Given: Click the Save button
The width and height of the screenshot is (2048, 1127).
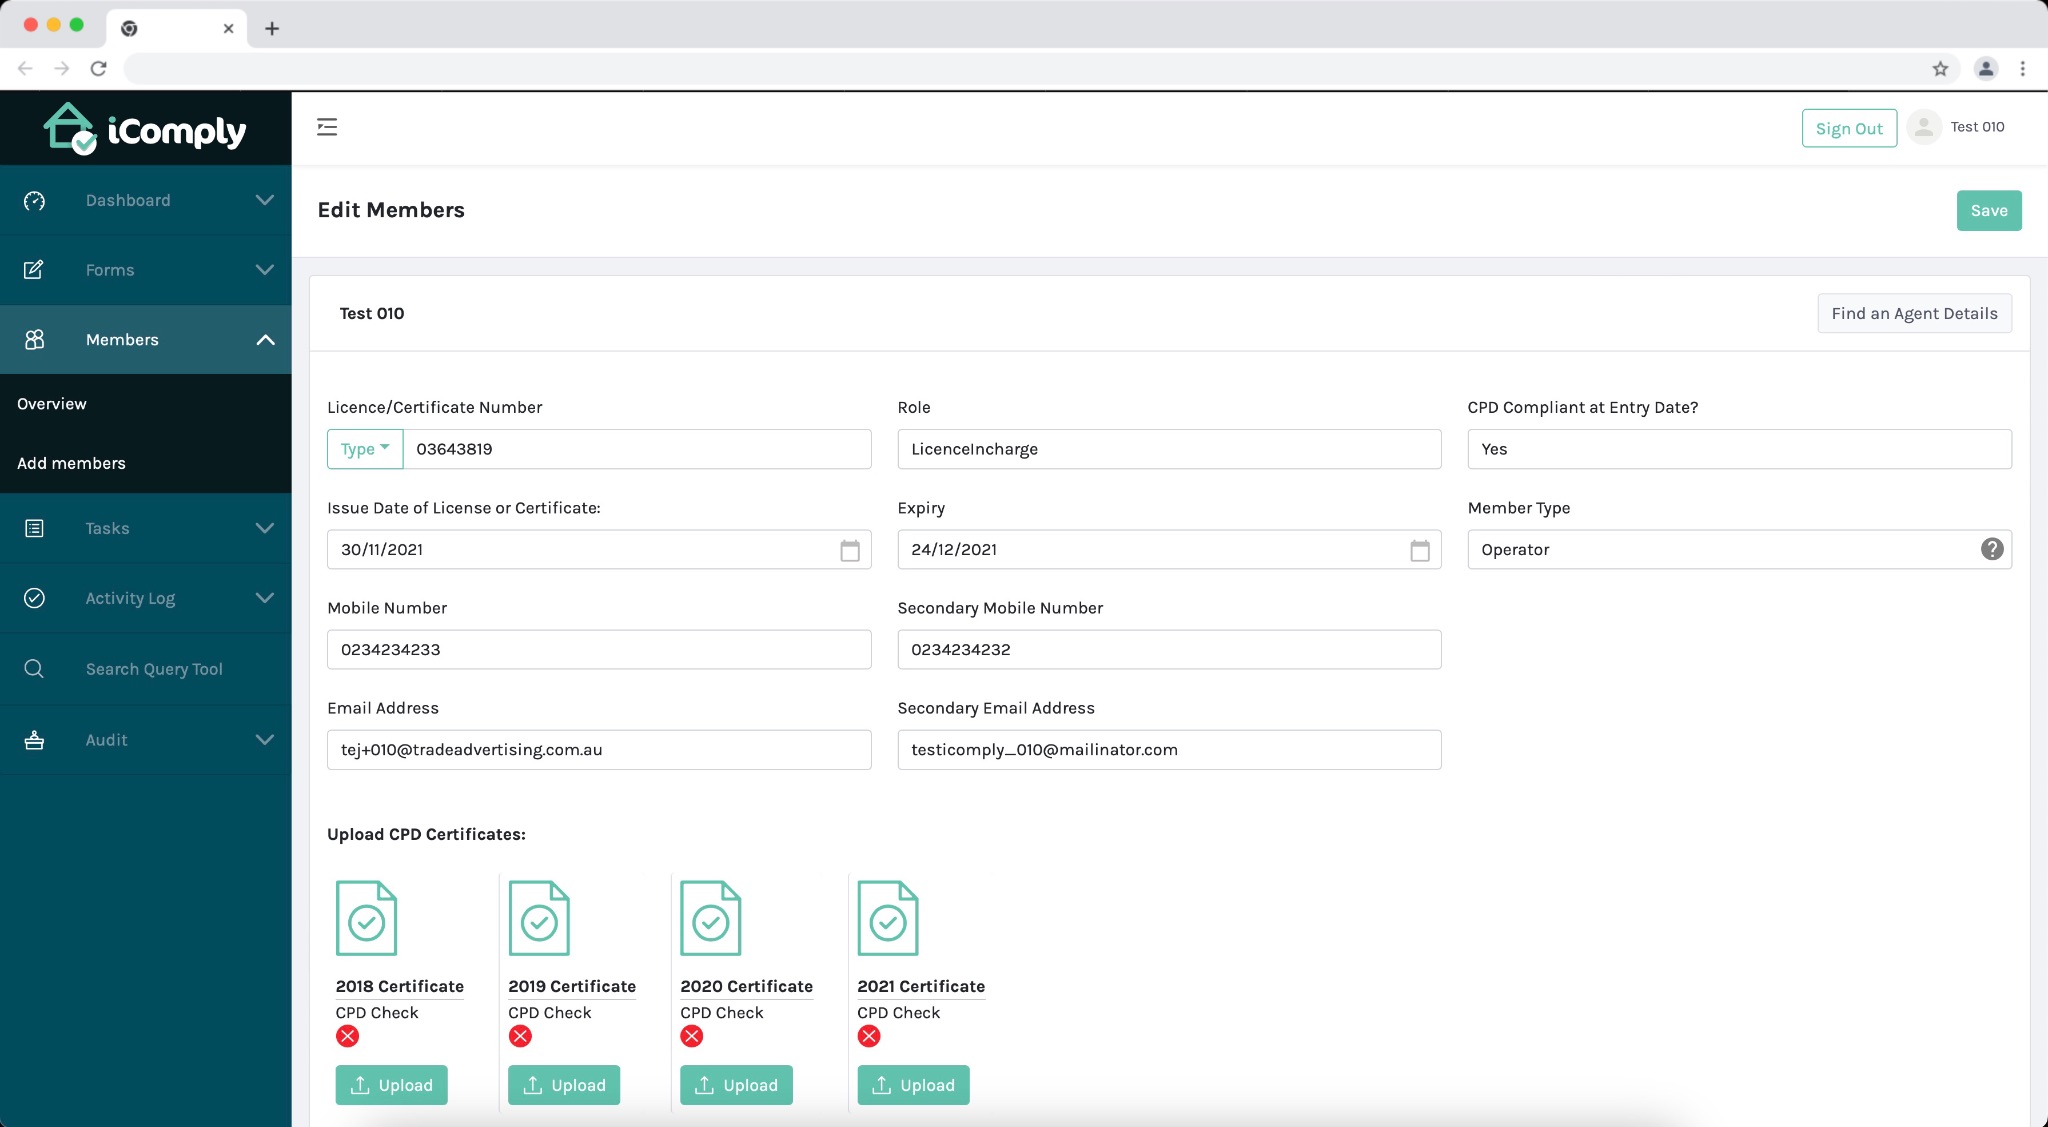Looking at the screenshot, I should pyautogui.click(x=1989, y=210).
